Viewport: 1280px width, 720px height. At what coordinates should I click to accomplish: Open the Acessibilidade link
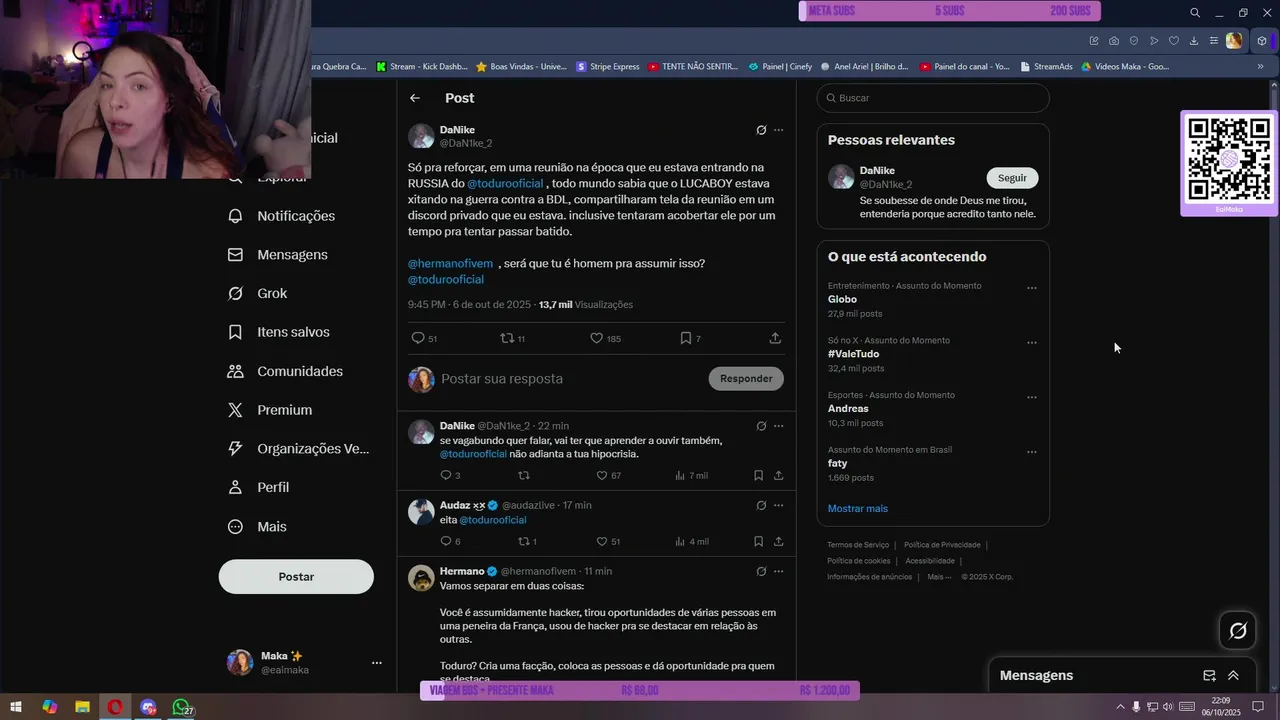[x=930, y=561]
